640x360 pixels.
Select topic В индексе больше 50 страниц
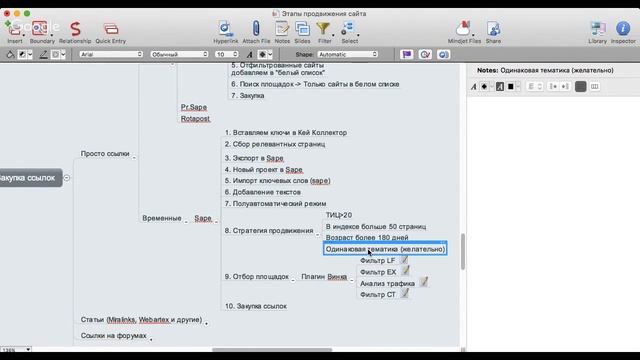point(376,227)
